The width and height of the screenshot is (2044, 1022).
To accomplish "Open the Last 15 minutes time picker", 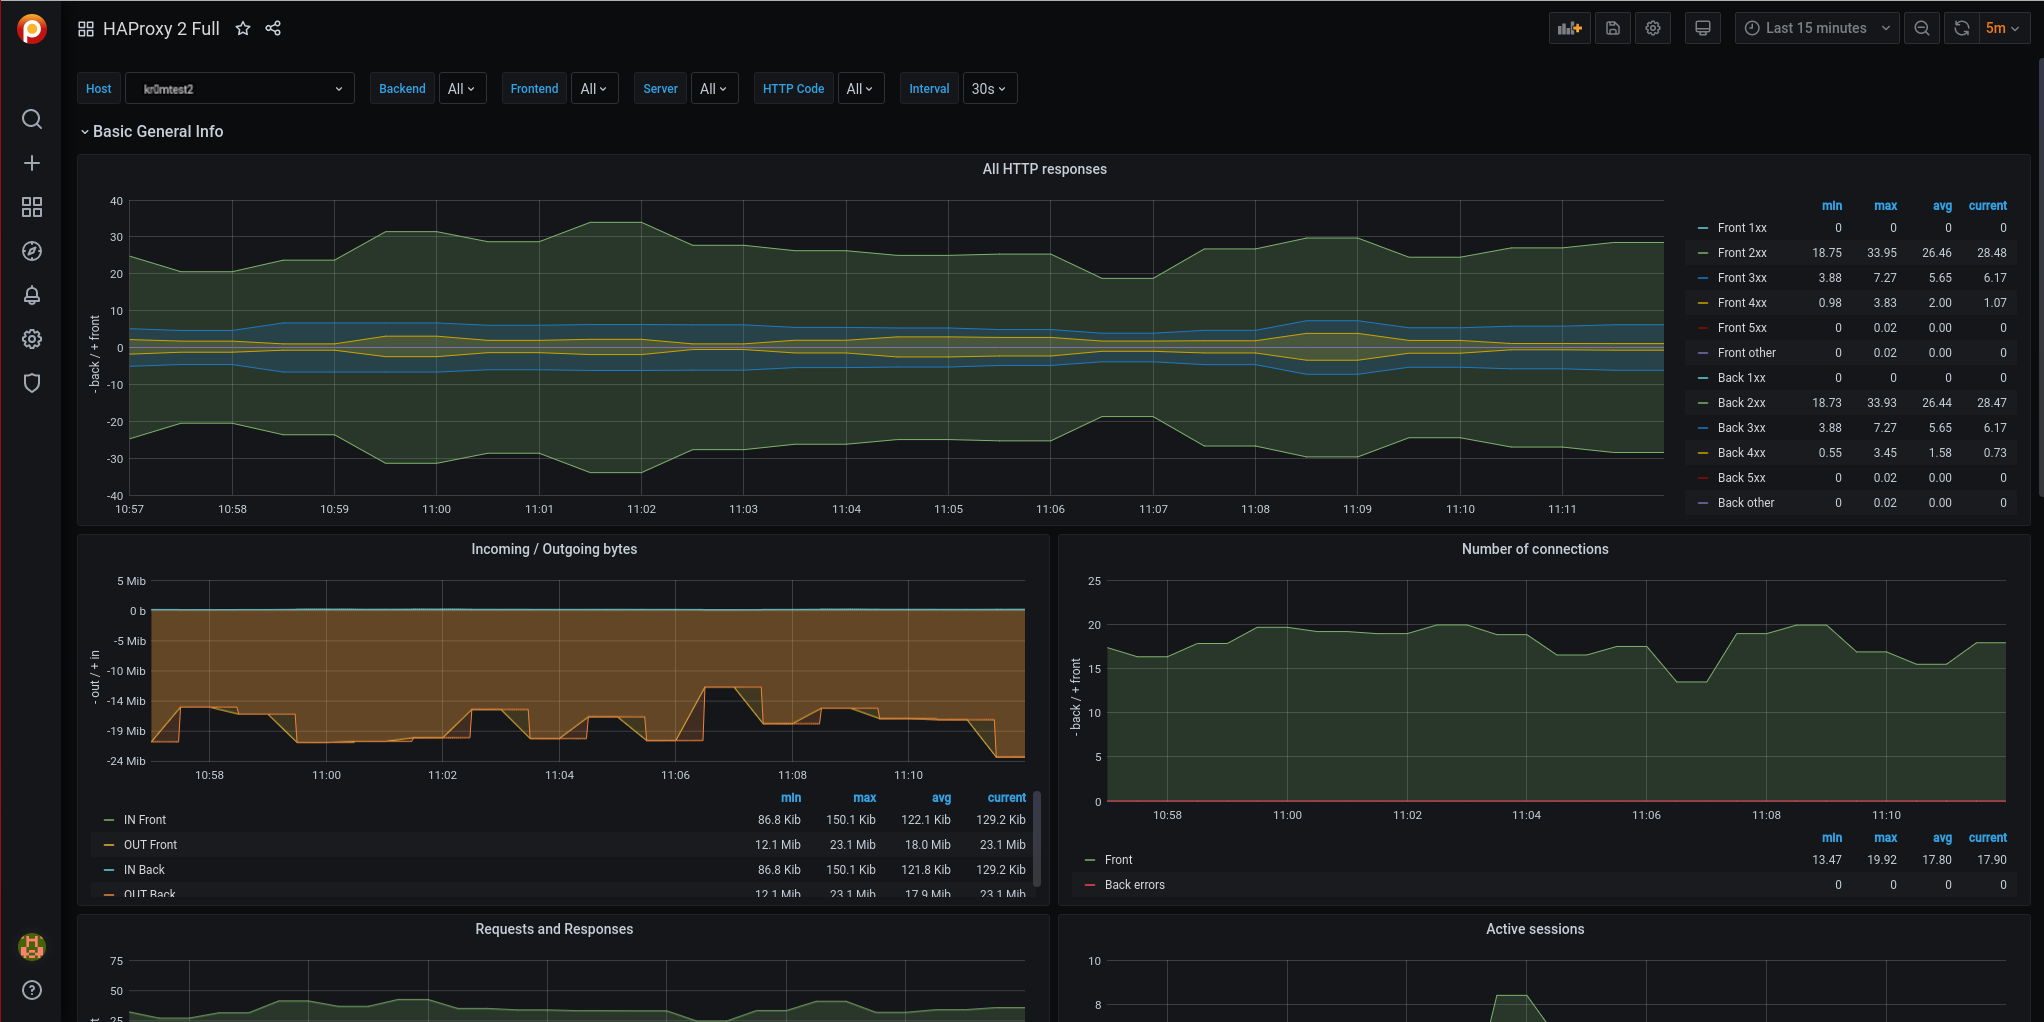I will point(1816,28).
